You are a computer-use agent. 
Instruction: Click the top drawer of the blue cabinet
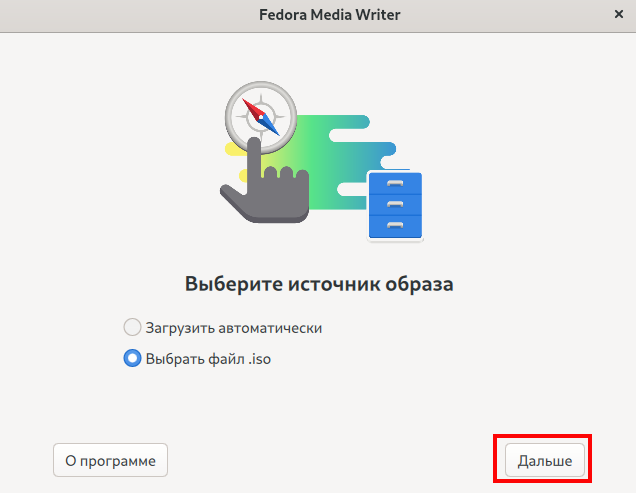[395, 184]
